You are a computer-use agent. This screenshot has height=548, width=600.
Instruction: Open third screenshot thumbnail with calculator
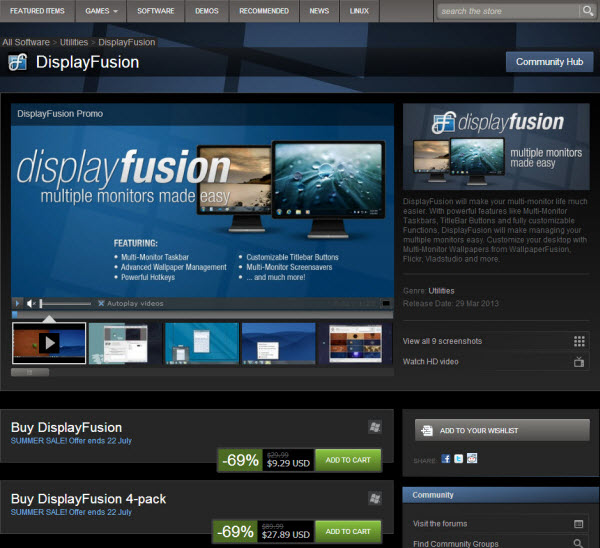202,343
